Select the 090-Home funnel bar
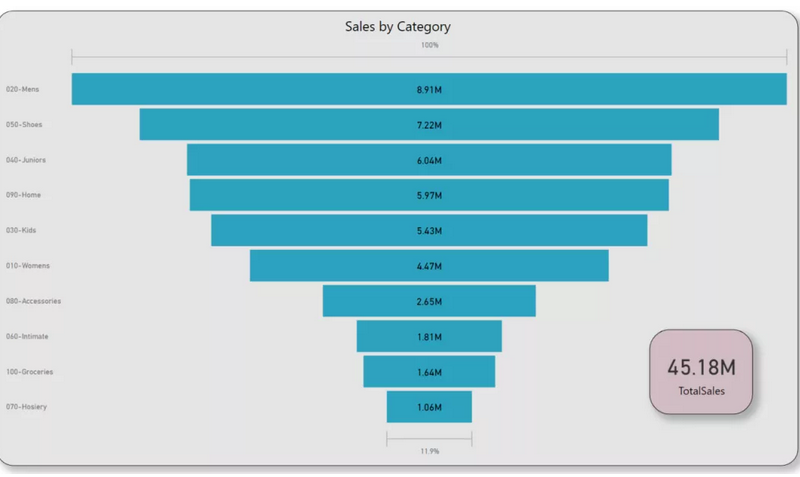800x477 pixels. [429, 195]
